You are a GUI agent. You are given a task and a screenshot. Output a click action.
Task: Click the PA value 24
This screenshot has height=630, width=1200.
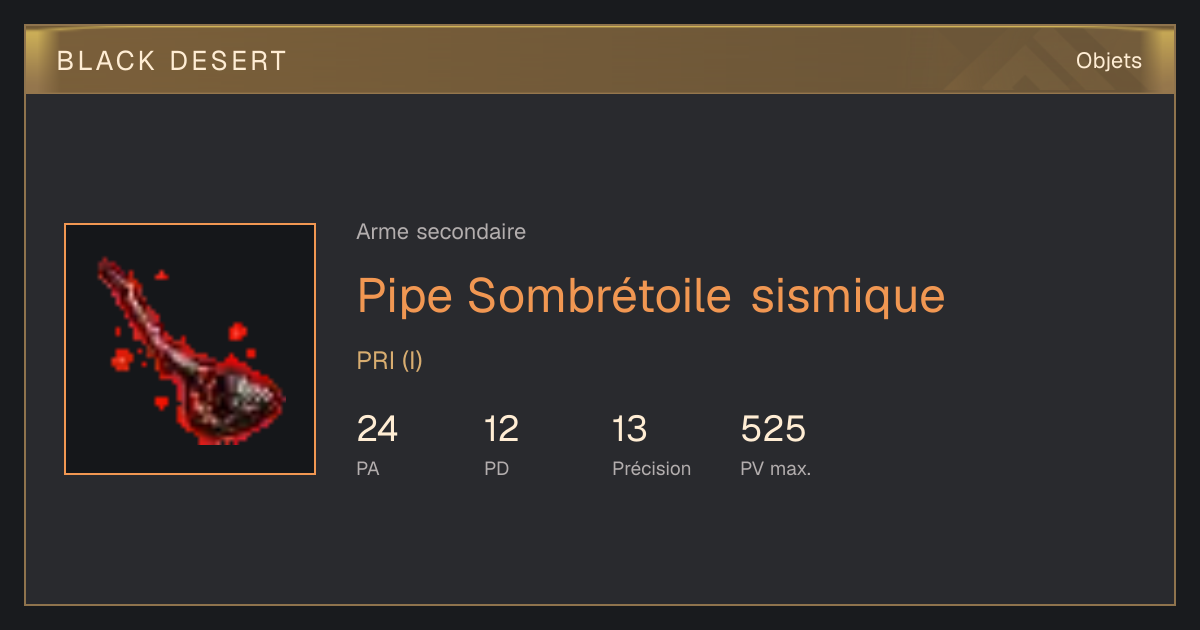(x=377, y=429)
